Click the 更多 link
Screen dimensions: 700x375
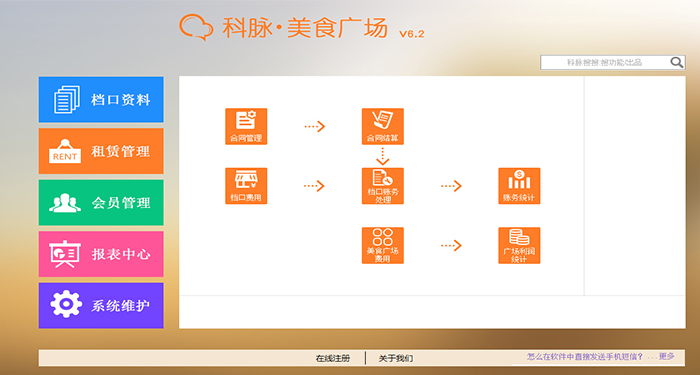667,356
